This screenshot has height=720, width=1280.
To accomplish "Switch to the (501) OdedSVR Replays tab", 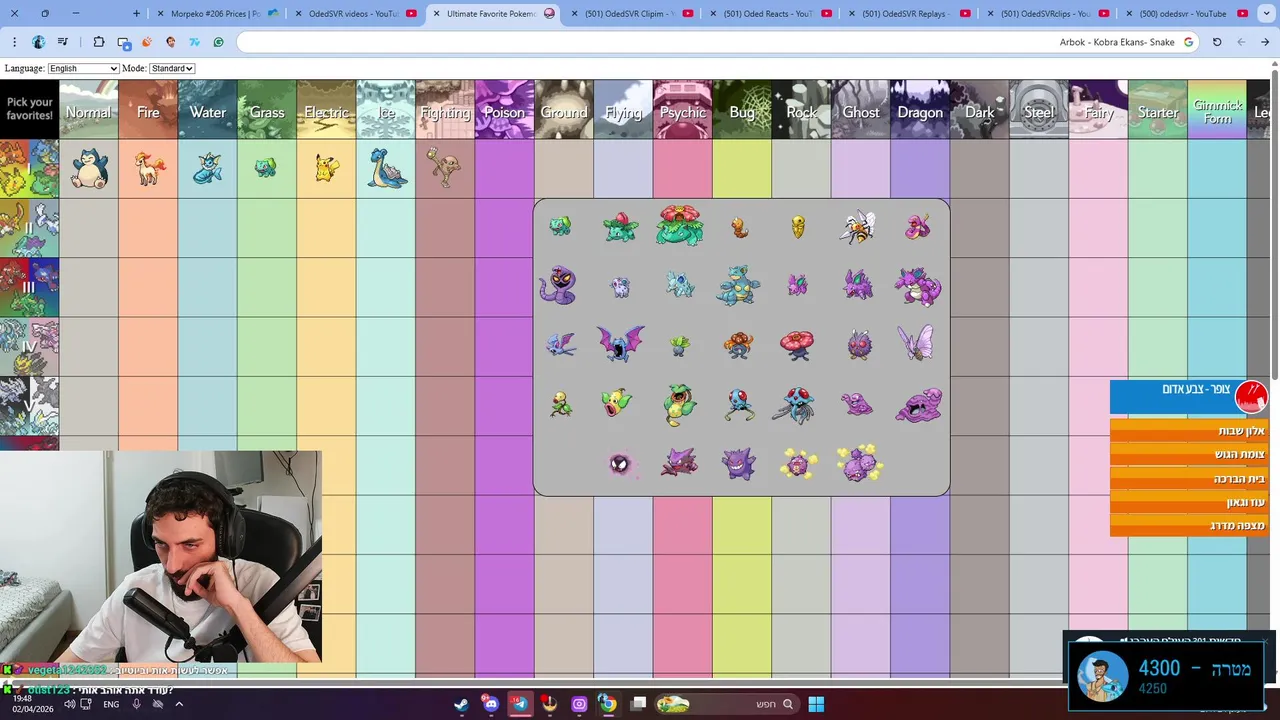I will tap(908, 14).
